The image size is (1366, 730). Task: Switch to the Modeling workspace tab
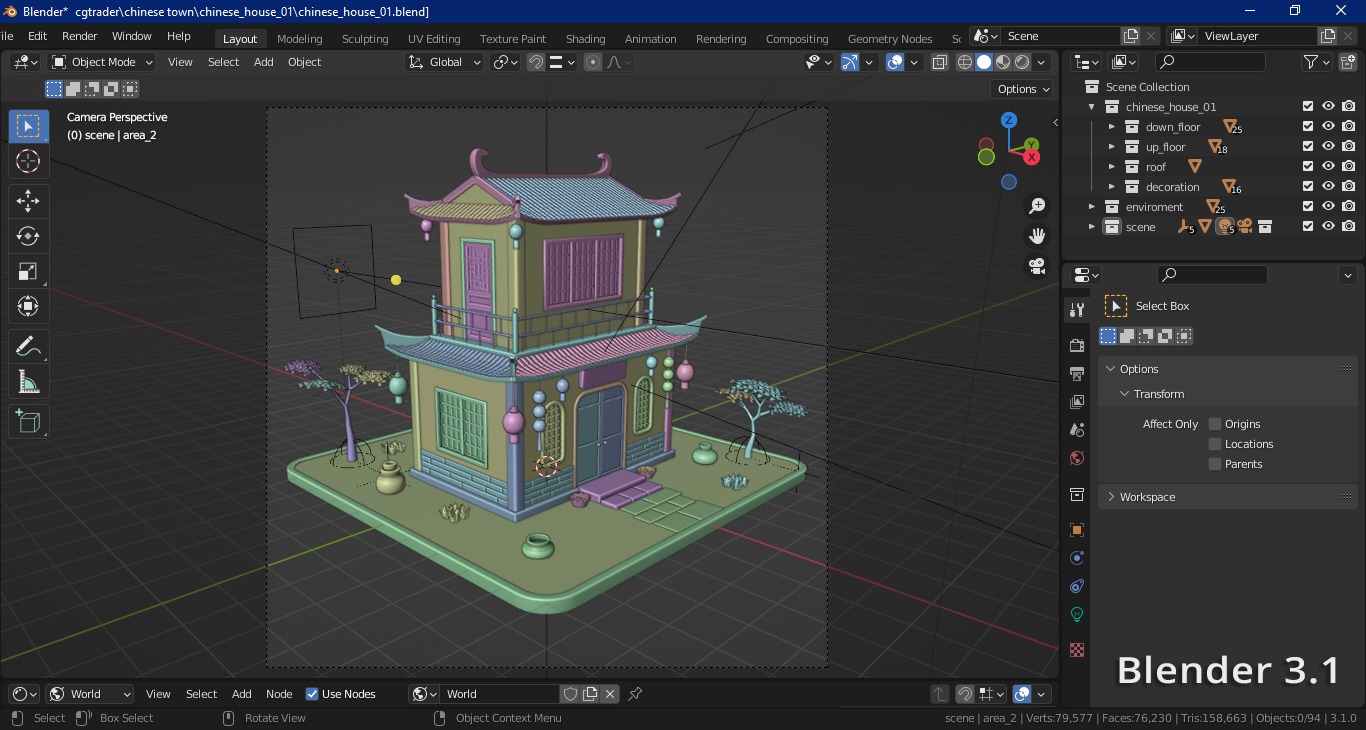coord(300,39)
